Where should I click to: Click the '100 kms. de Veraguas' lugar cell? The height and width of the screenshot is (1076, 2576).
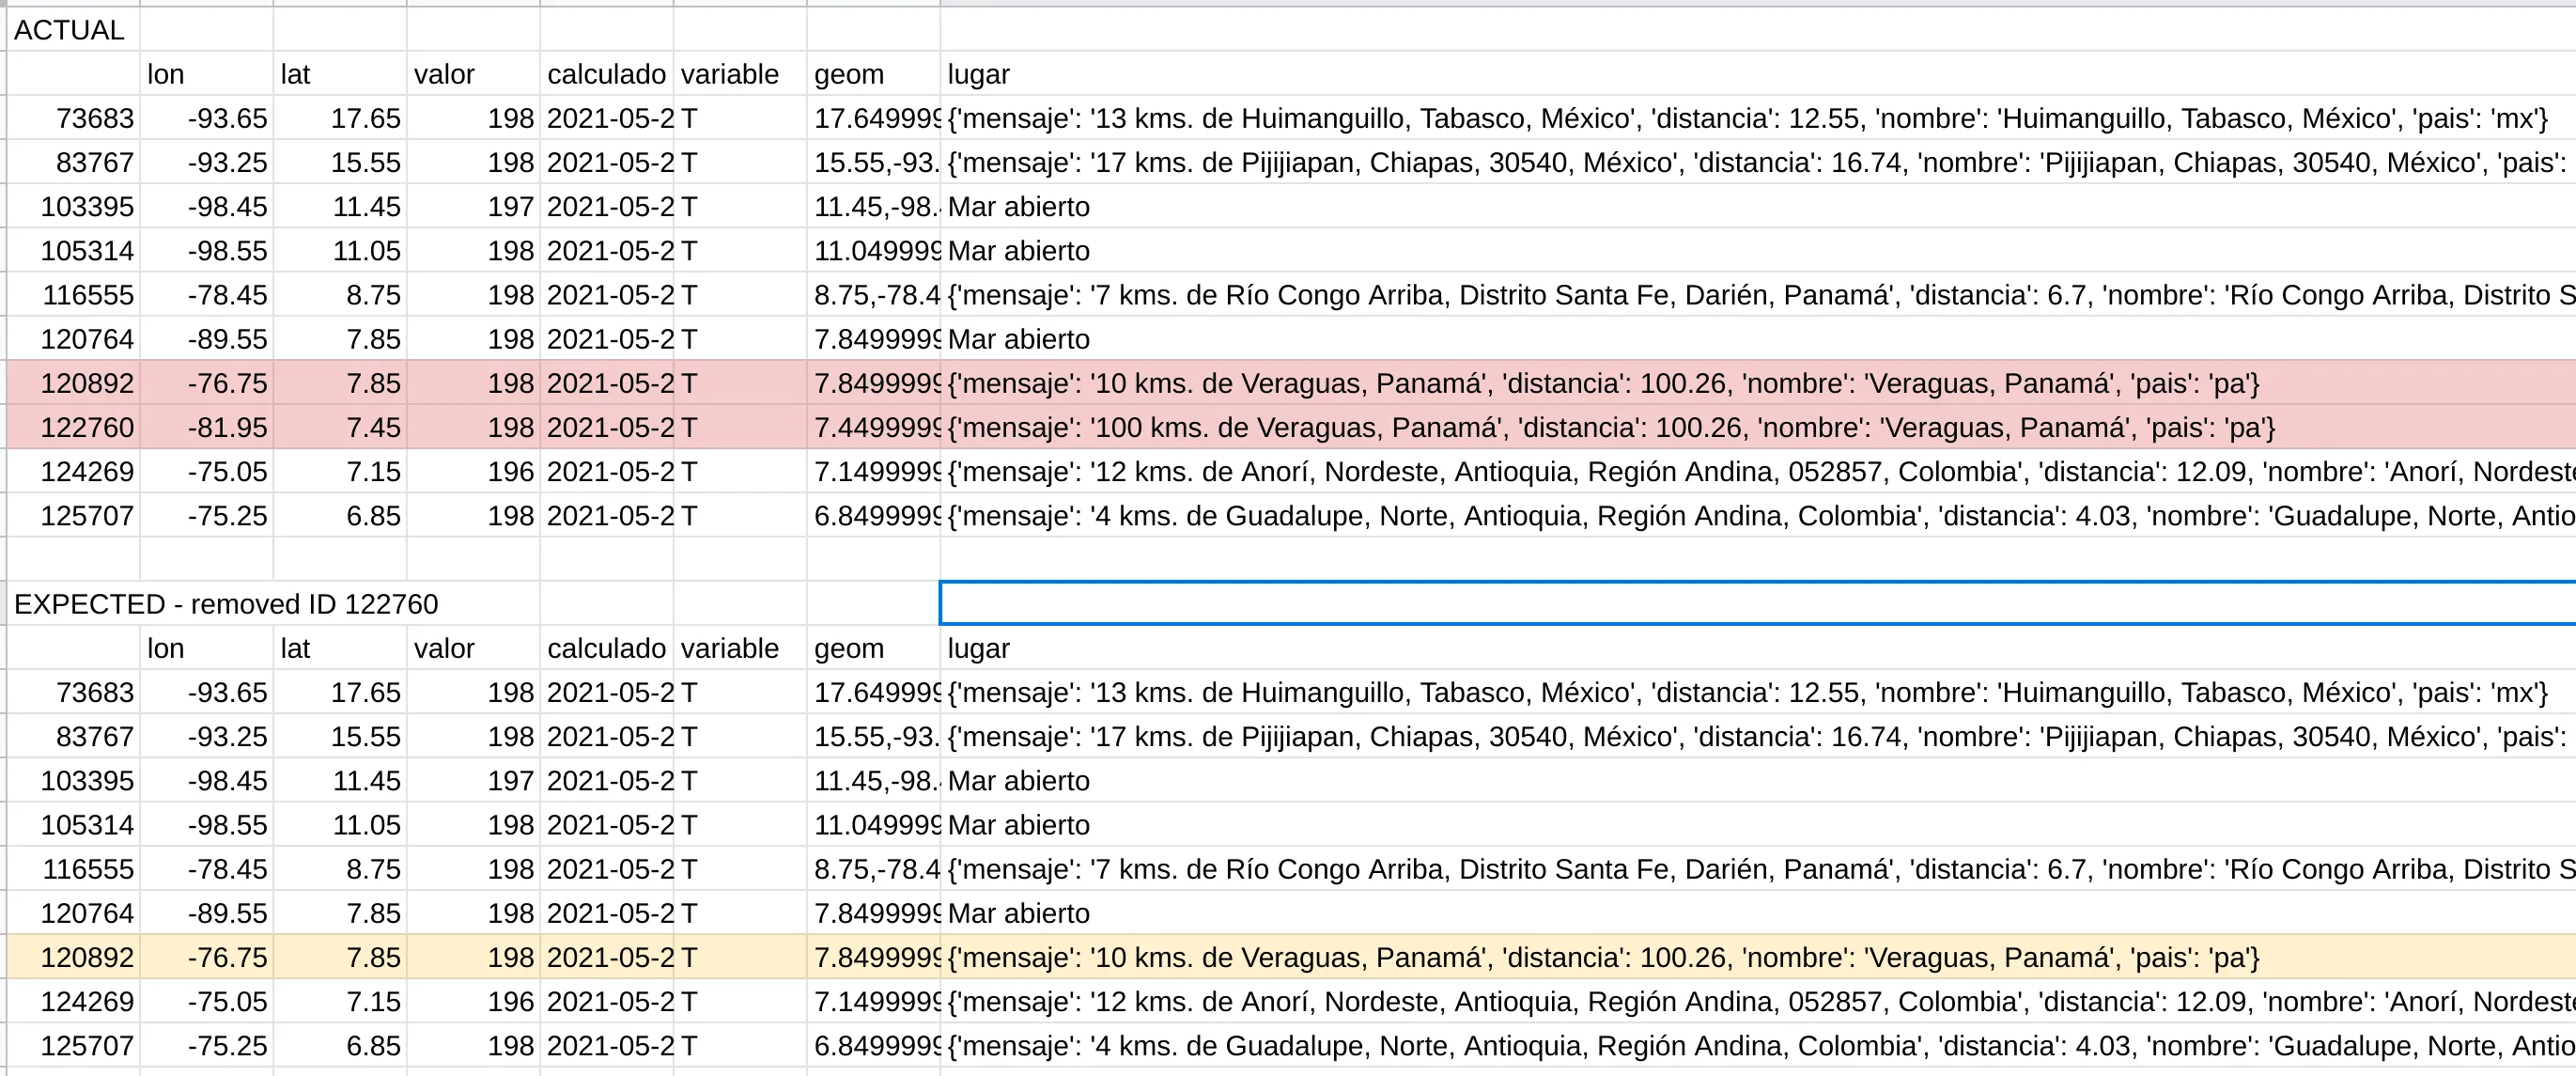coord(1610,427)
